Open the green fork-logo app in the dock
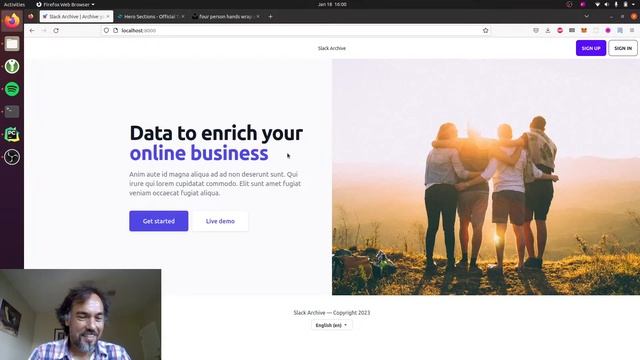The image size is (640, 360). click(x=12, y=66)
